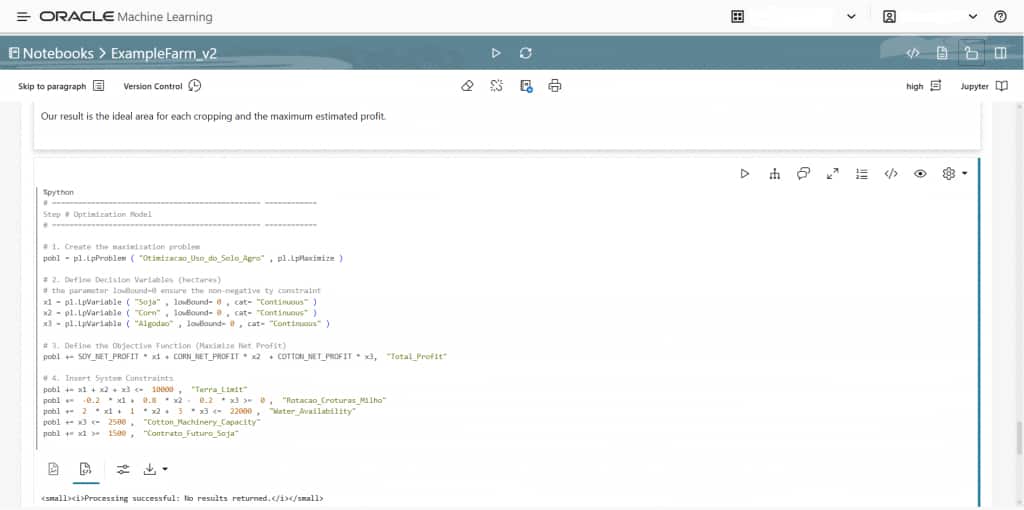Screen dimensions: 1024x510
Task: Toggle line numbers in paragraph
Action: (x=861, y=174)
